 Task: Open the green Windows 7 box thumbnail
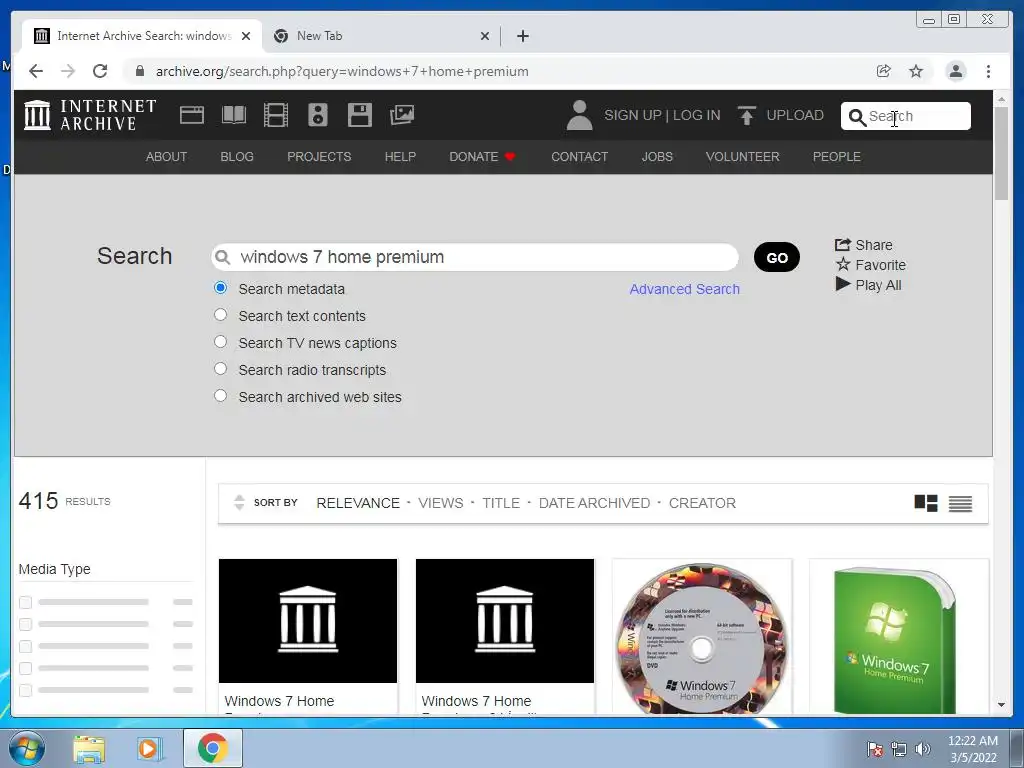pos(899,637)
